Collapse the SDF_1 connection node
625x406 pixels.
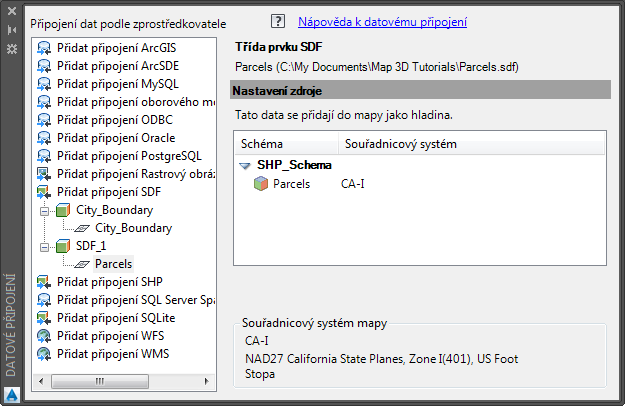(x=44, y=246)
